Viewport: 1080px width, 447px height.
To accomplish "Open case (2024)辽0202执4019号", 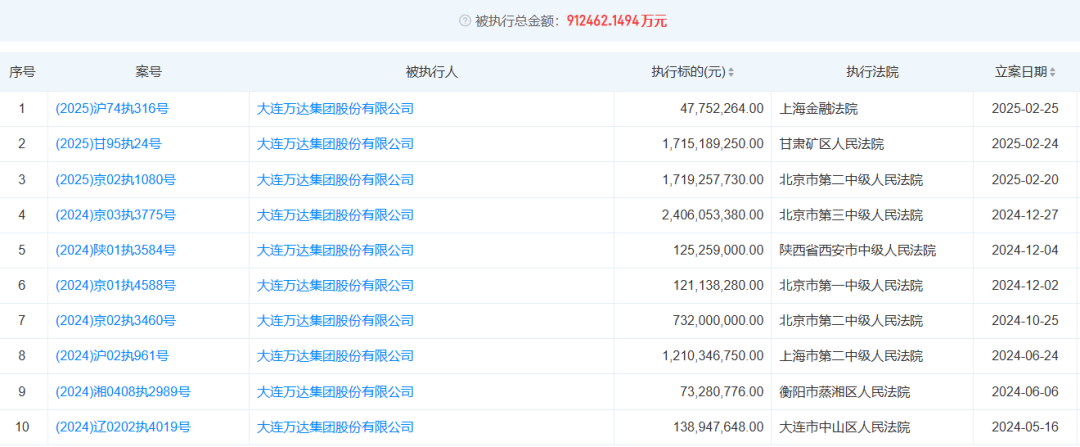I will 123,427.
